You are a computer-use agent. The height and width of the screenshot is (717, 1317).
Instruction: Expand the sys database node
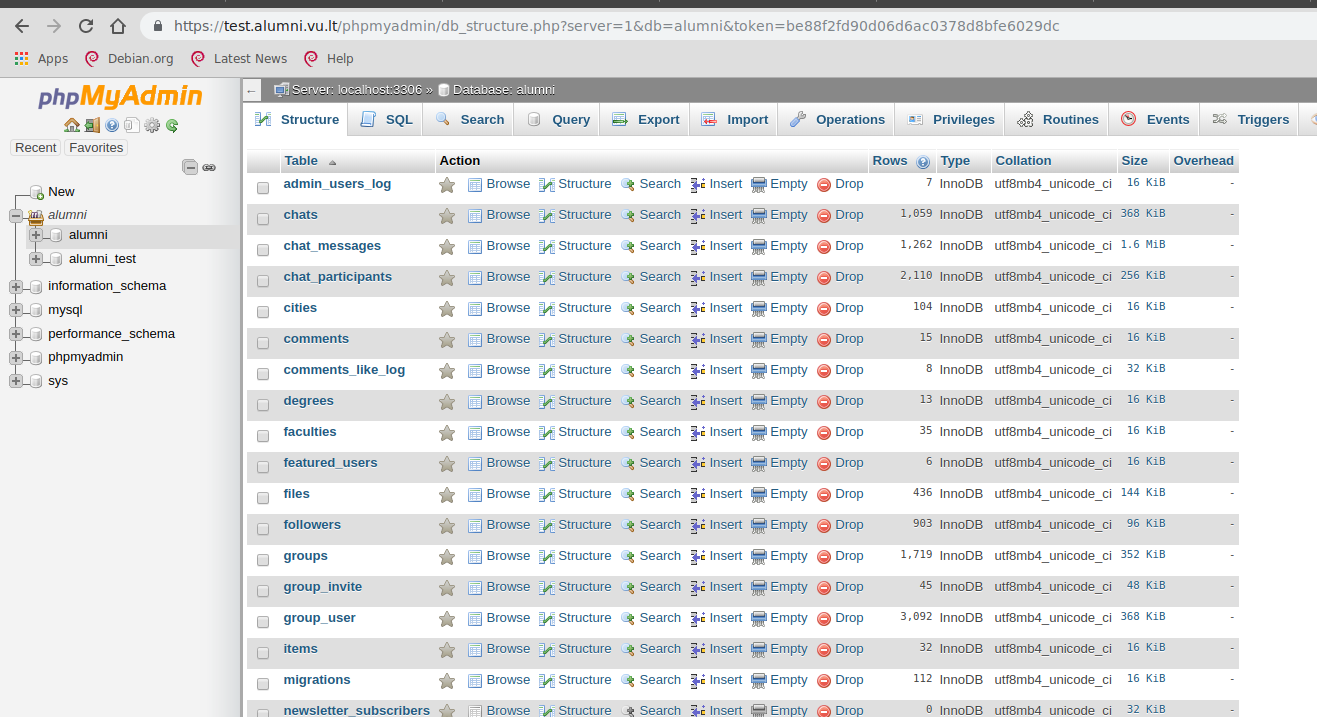(15, 381)
